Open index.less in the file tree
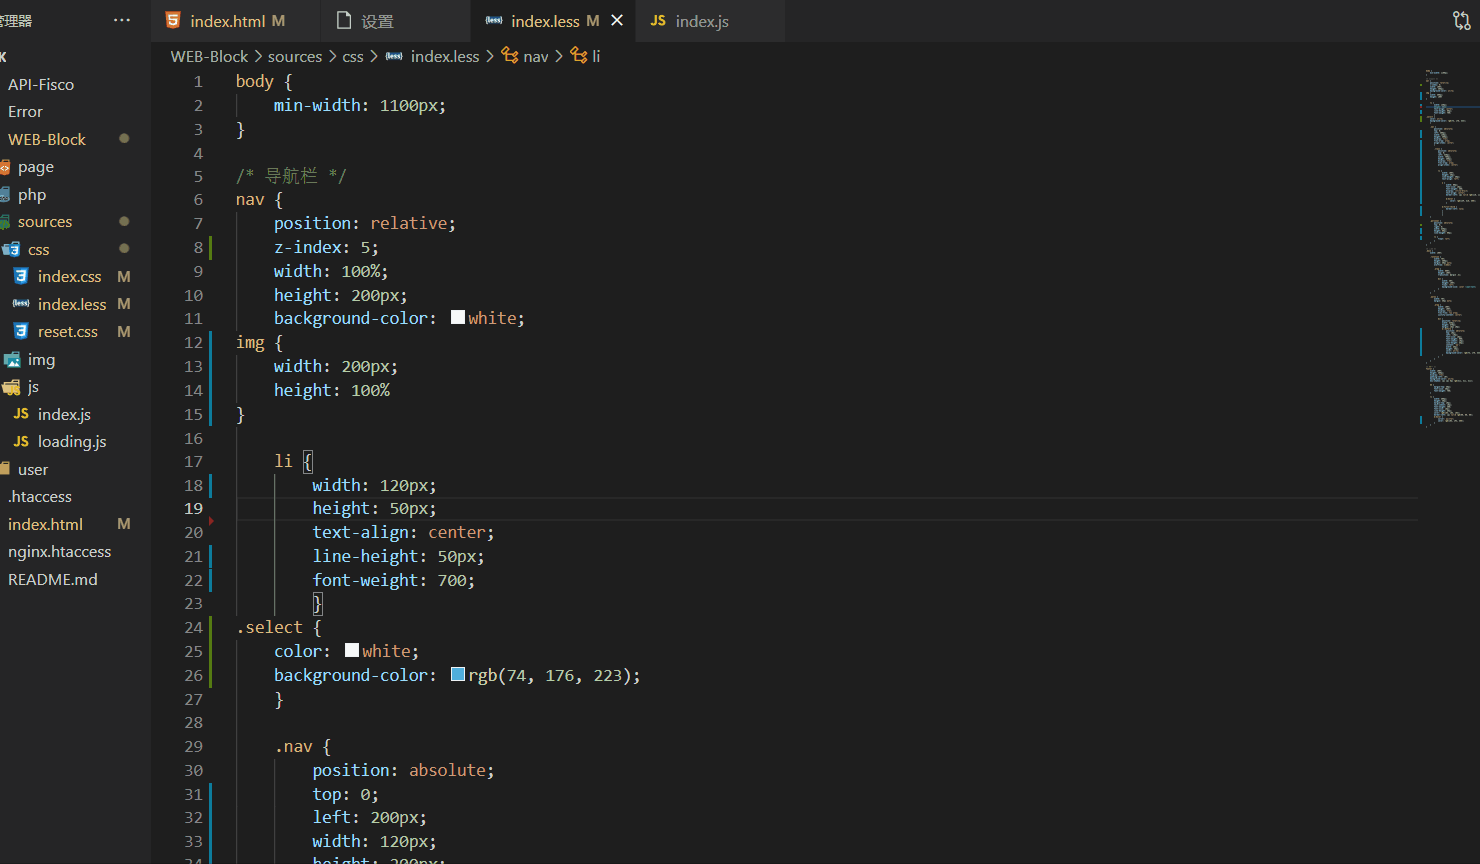 [x=72, y=304]
